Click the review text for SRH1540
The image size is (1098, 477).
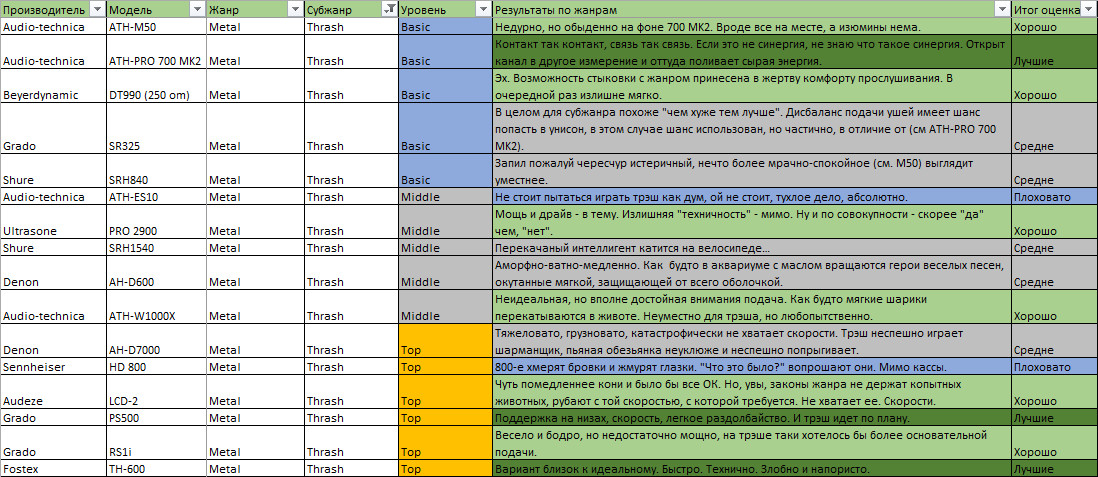point(750,248)
